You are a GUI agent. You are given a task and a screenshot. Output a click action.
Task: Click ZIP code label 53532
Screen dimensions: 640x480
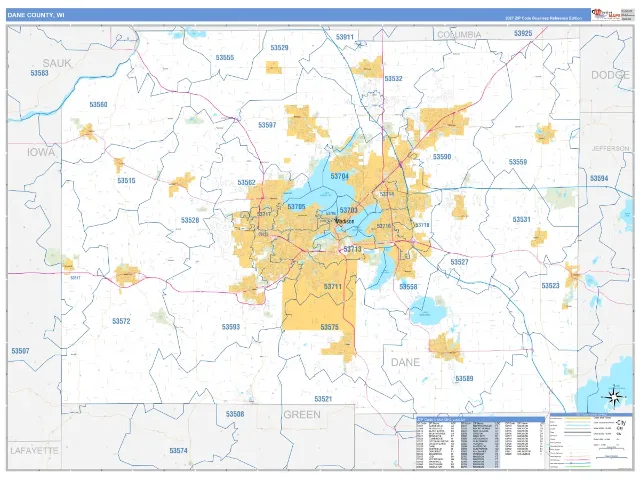click(x=393, y=78)
